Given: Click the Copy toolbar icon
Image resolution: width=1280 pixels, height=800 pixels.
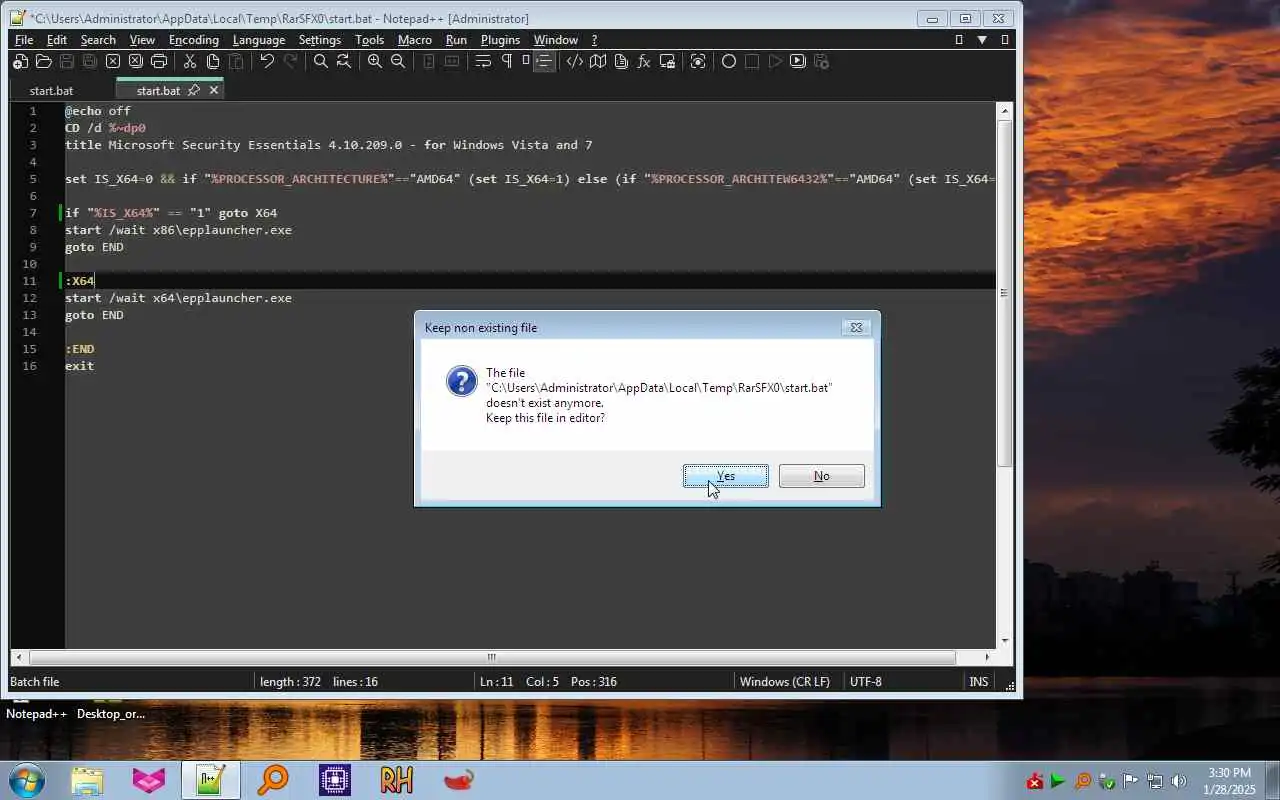Looking at the screenshot, I should tap(213, 61).
